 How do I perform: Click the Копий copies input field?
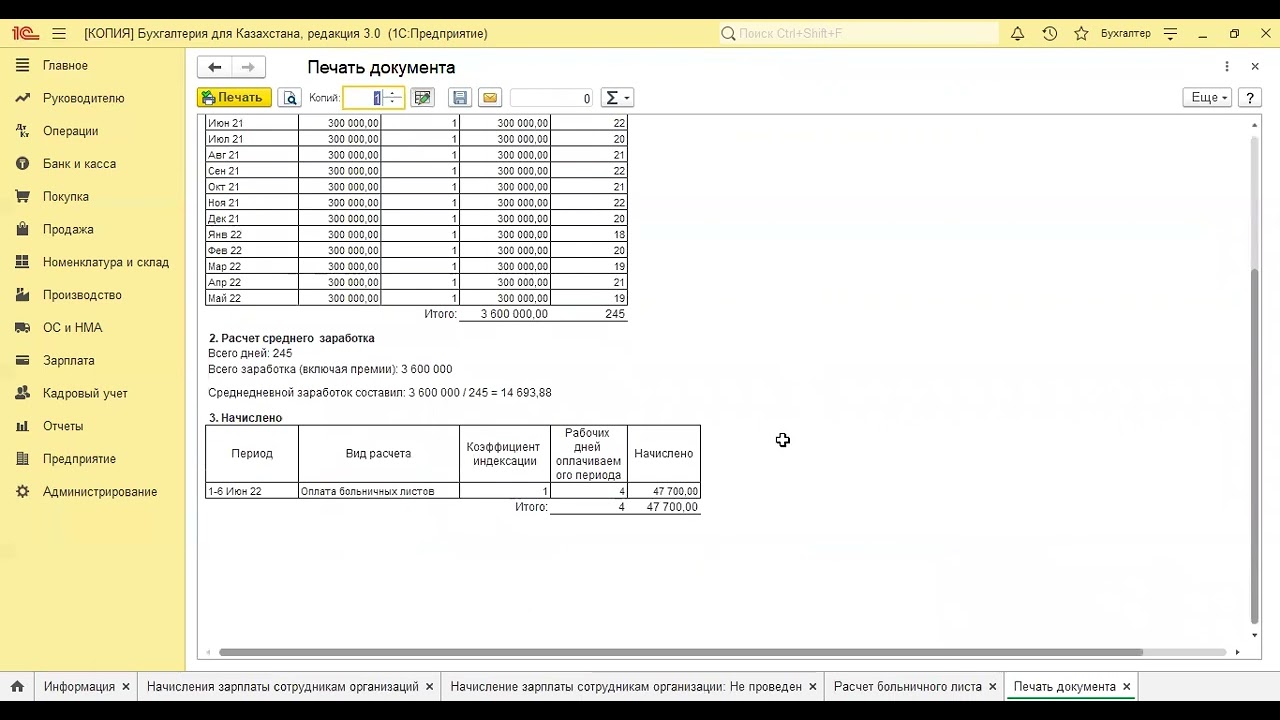(x=363, y=98)
